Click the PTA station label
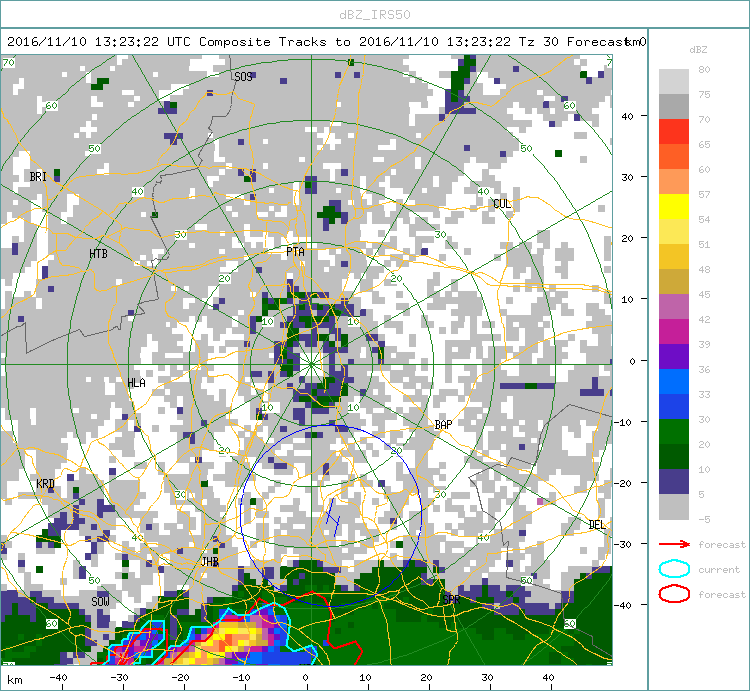 (x=295, y=252)
